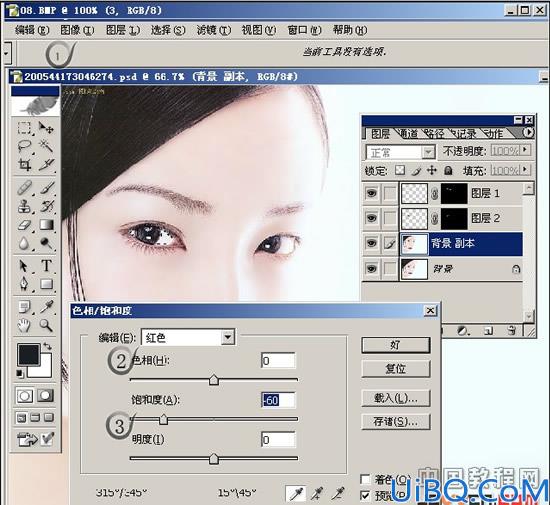Activate the Zoom magnifier tool
Screen dimensions: 550x505
[46, 325]
